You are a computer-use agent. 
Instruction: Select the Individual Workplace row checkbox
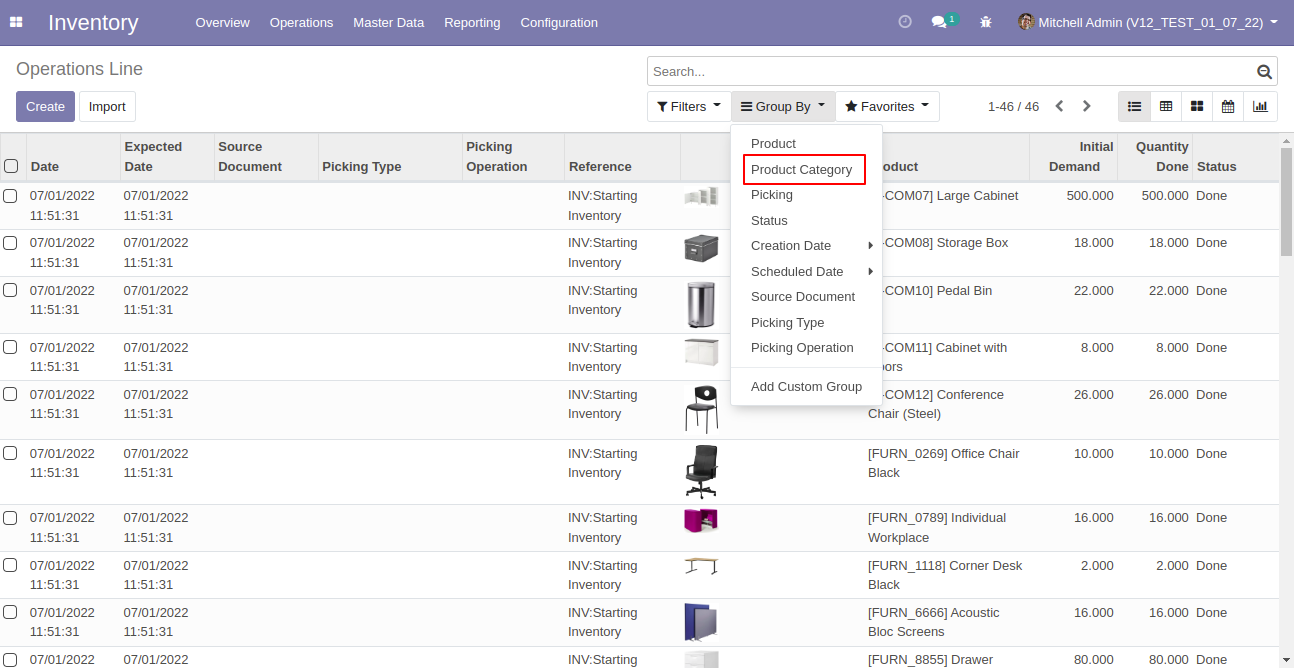coord(10,518)
